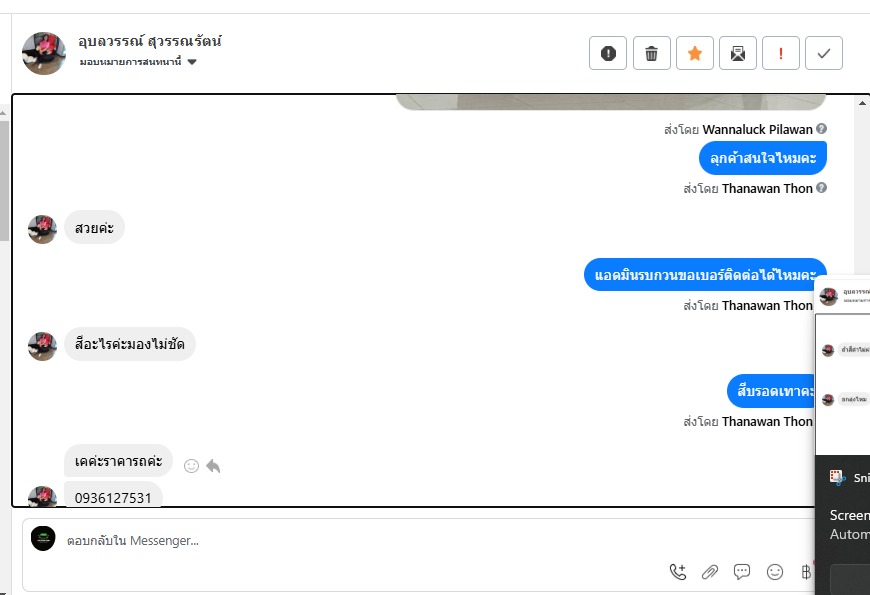Open the customer's profile picture in the header
Viewport: 870px width, 595px height.
click(44, 53)
